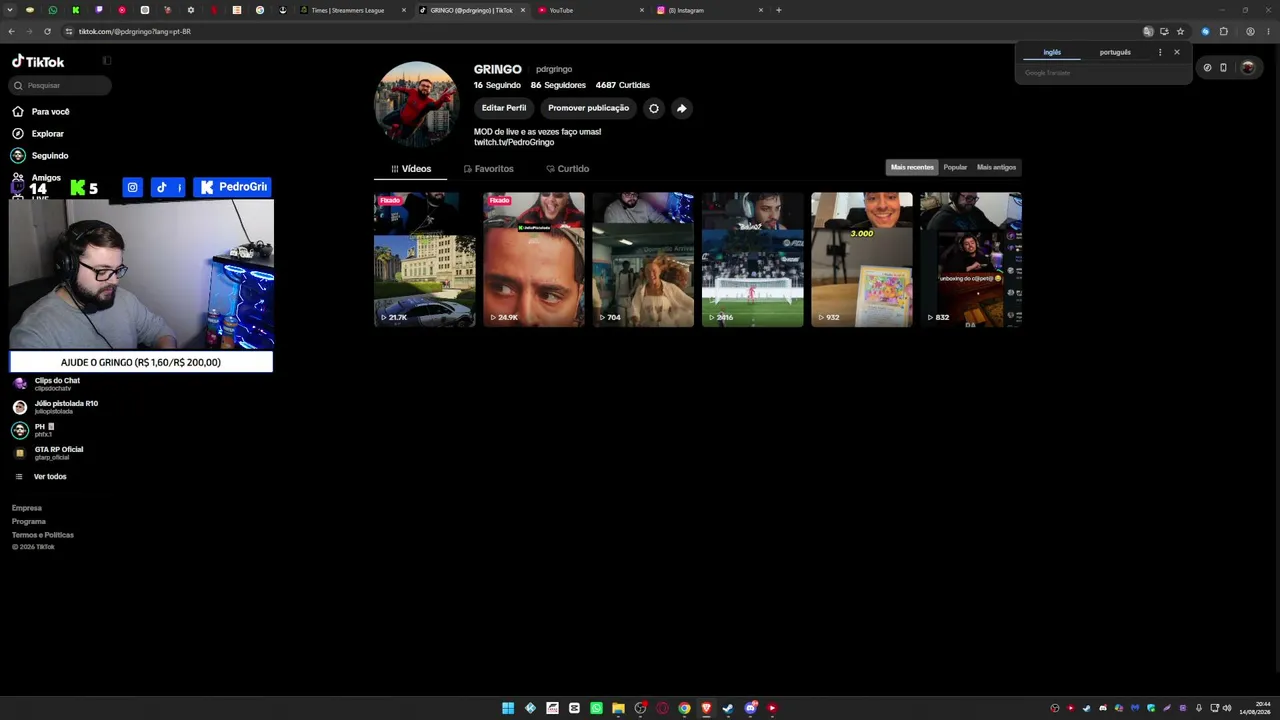This screenshot has height=720, width=1280.
Task: Open the video with 932 views
Action: coord(862,260)
